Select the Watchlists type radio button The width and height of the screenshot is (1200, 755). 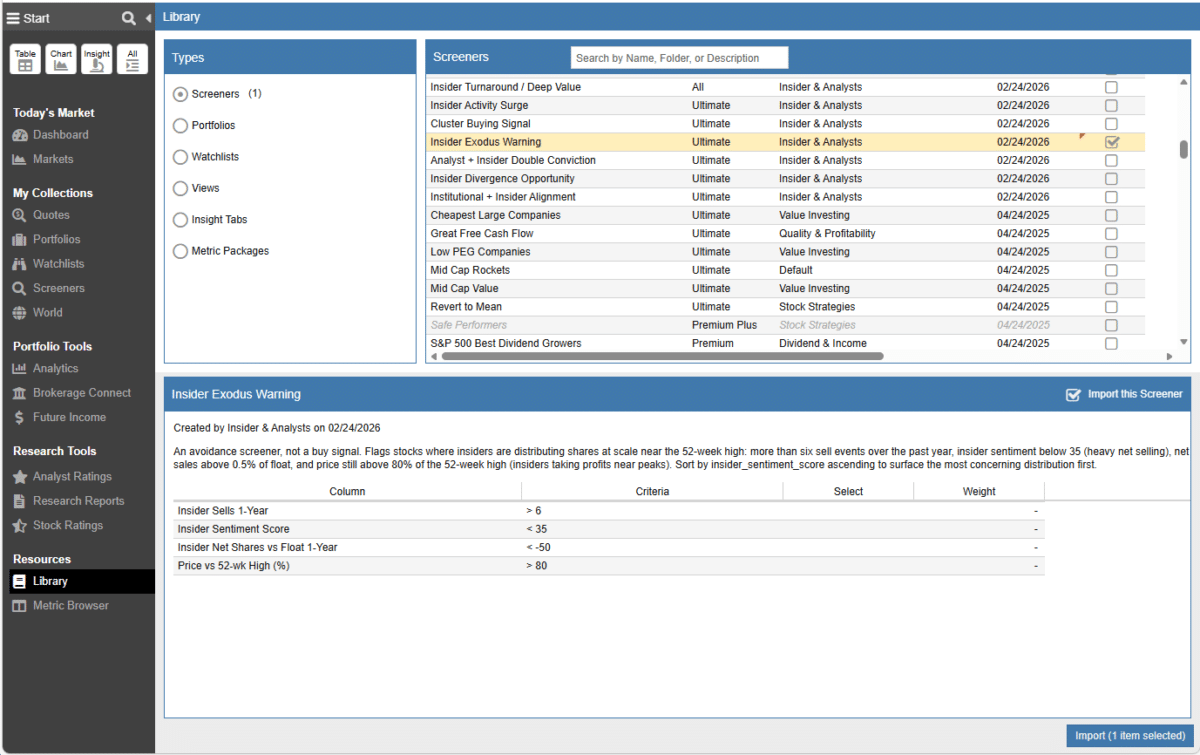click(180, 157)
